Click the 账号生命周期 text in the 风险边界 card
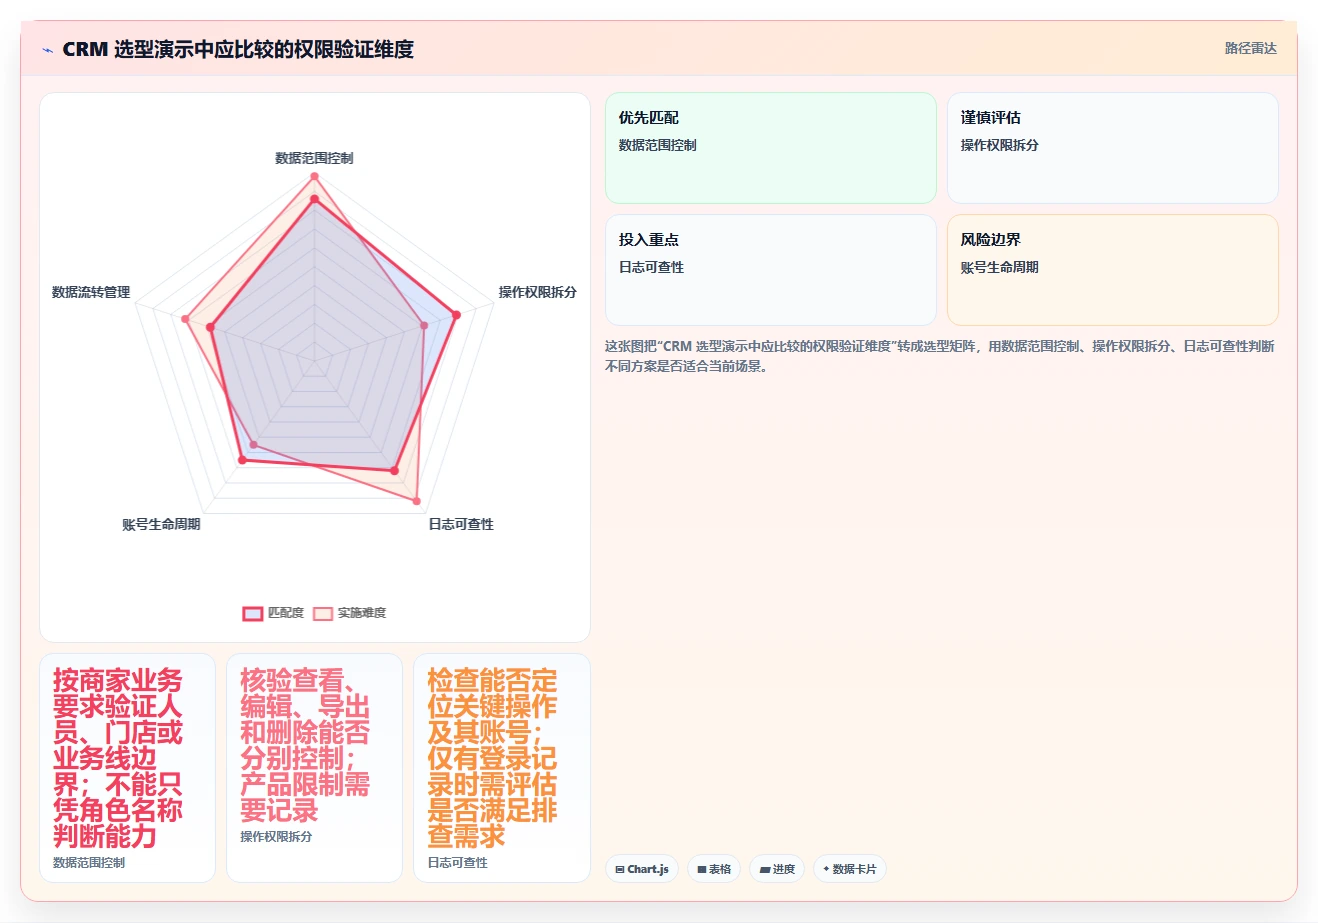Image resolution: width=1318 pixels, height=923 pixels. pyautogui.click(x=1000, y=267)
